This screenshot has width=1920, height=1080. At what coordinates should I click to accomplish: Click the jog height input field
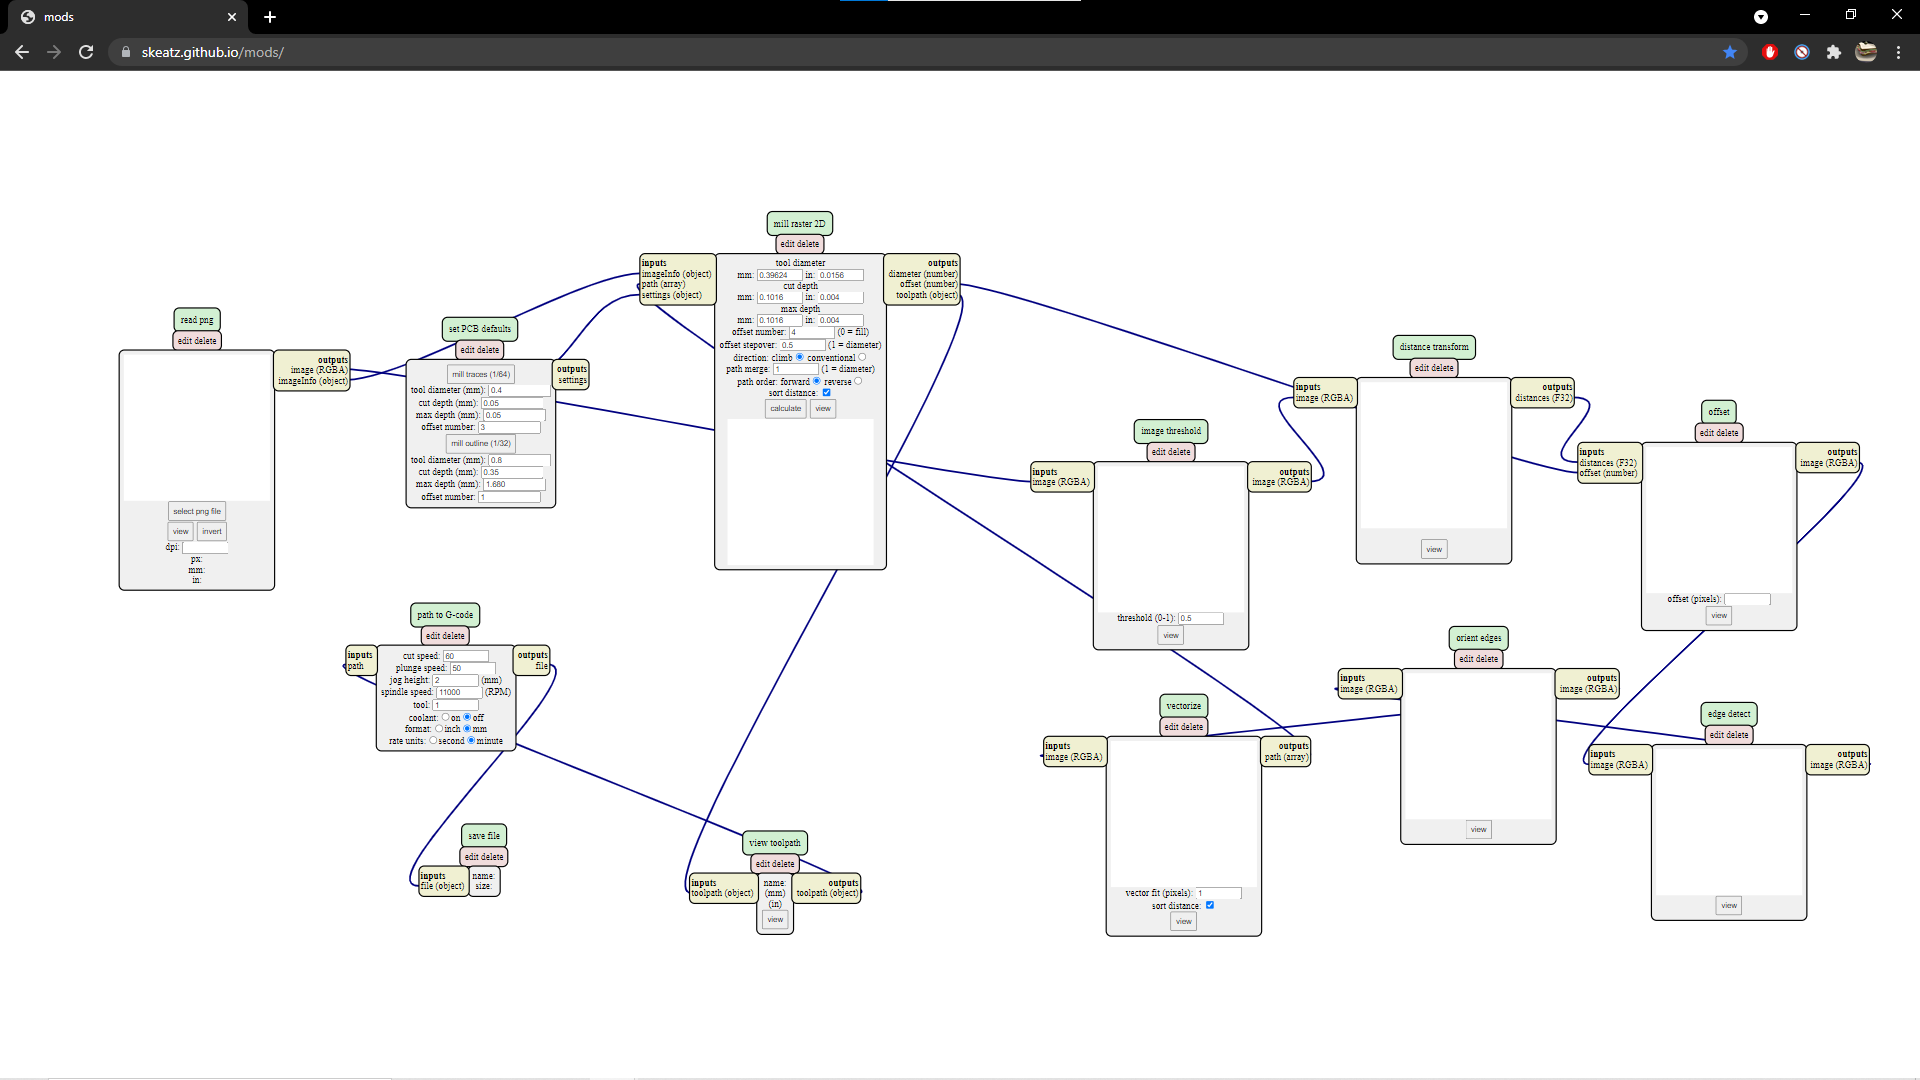click(455, 680)
